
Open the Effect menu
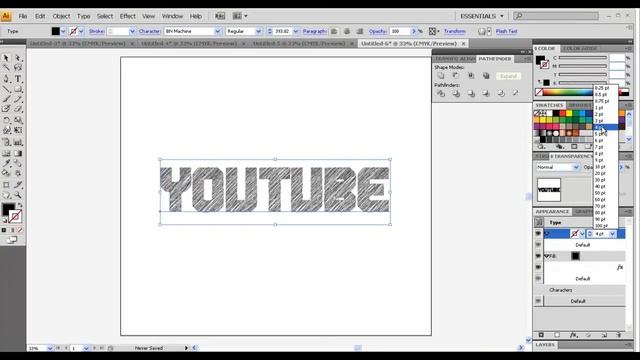127,16
